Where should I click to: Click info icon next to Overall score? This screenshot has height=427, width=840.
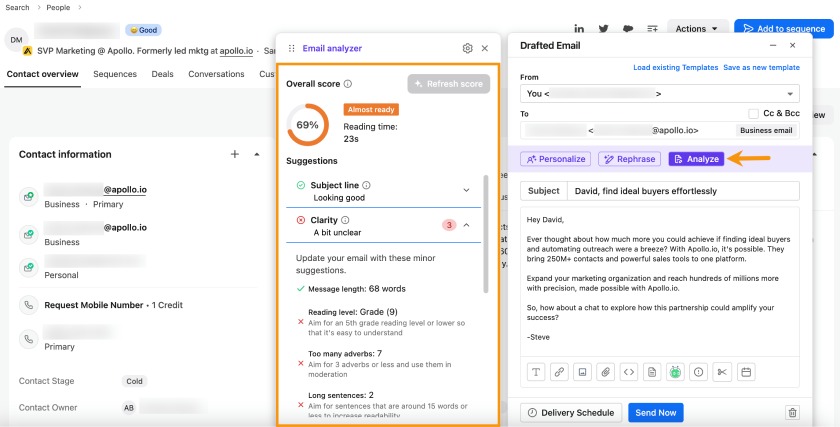pyautogui.click(x=348, y=84)
